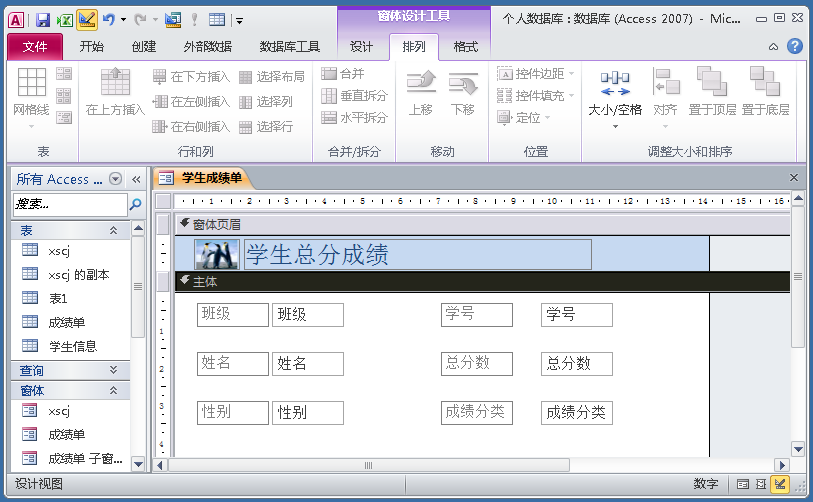Open the 对齐 align dropdown
This screenshot has width=813, height=502.
coord(665,99)
